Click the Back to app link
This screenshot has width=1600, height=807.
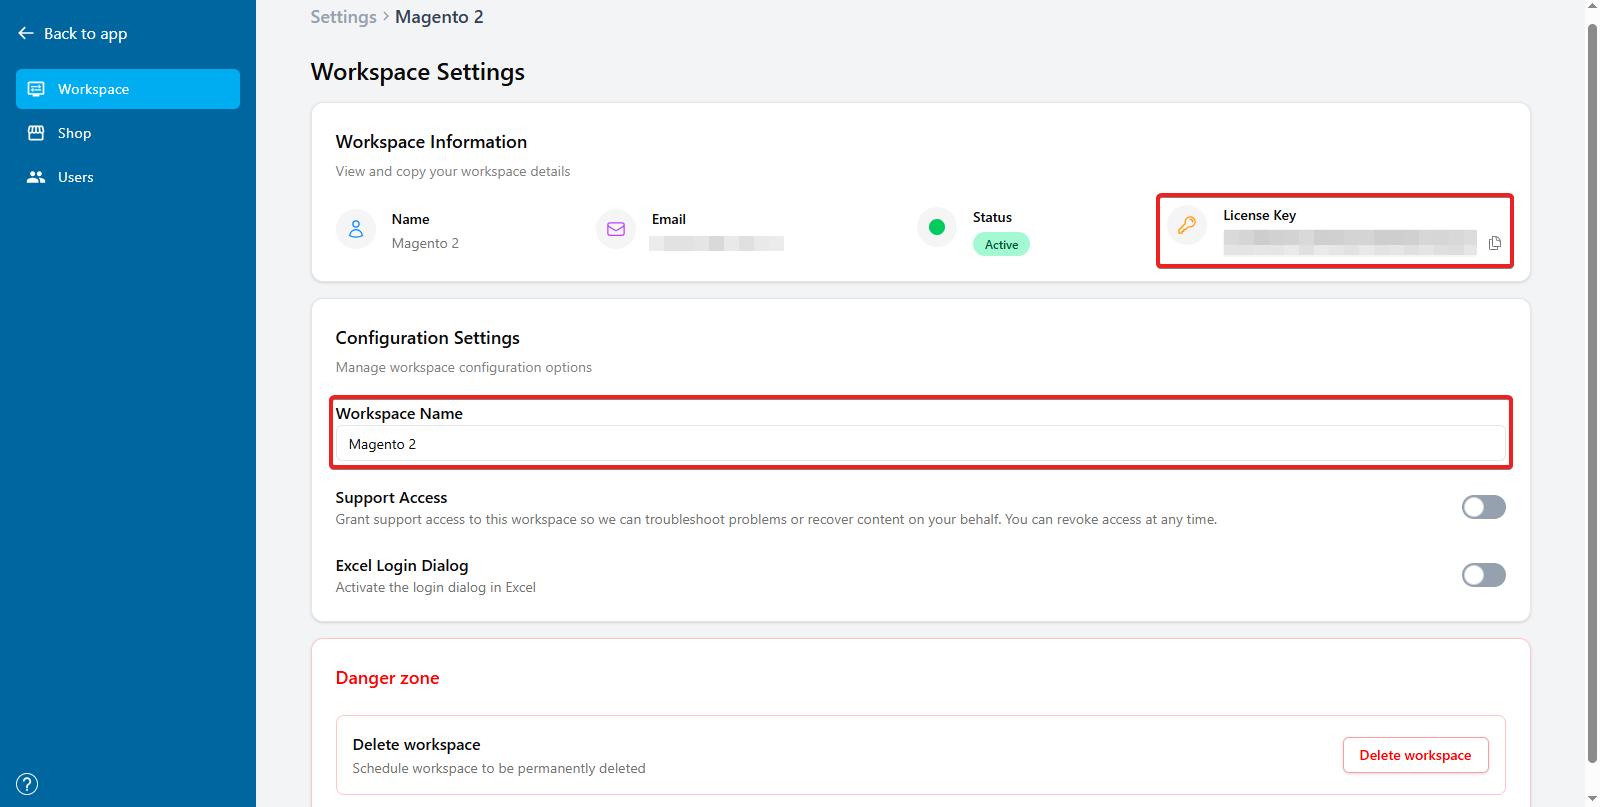click(85, 33)
